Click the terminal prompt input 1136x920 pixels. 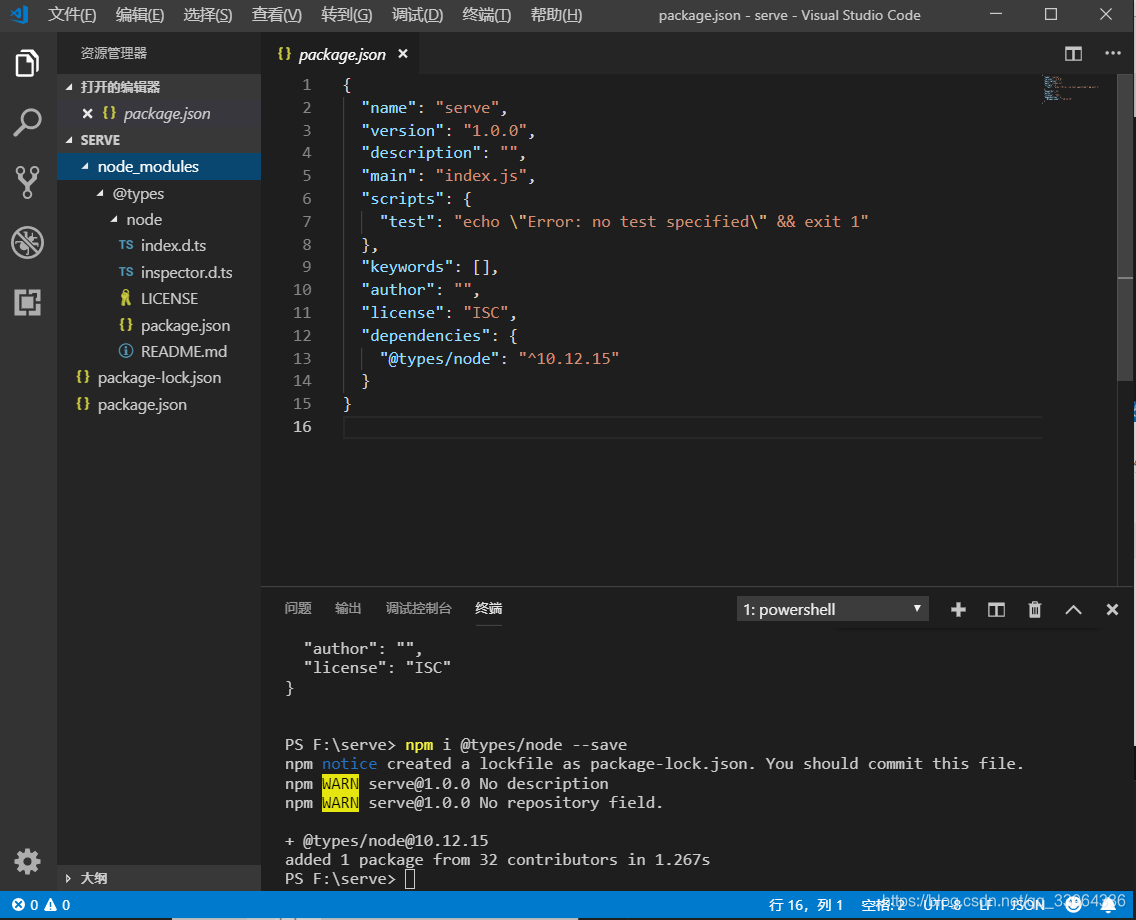point(410,879)
